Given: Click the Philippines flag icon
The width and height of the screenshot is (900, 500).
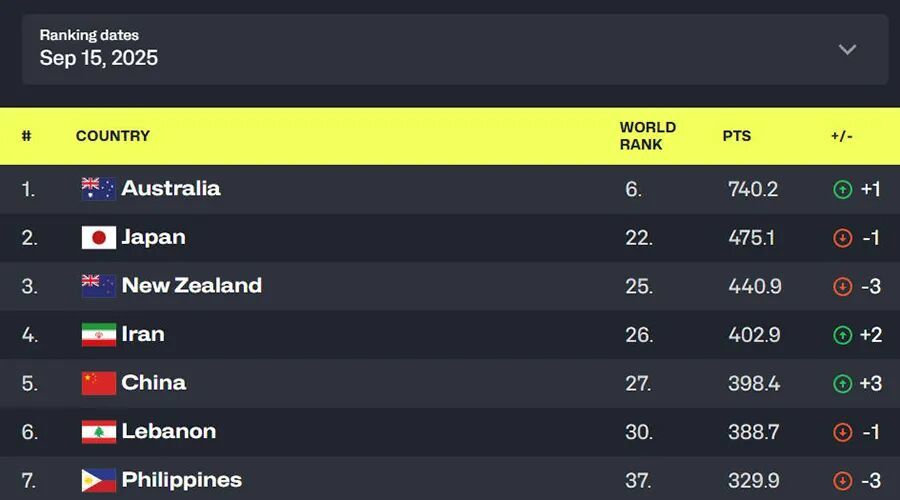Looking at the screenshot, I should (x=98, y=480).
